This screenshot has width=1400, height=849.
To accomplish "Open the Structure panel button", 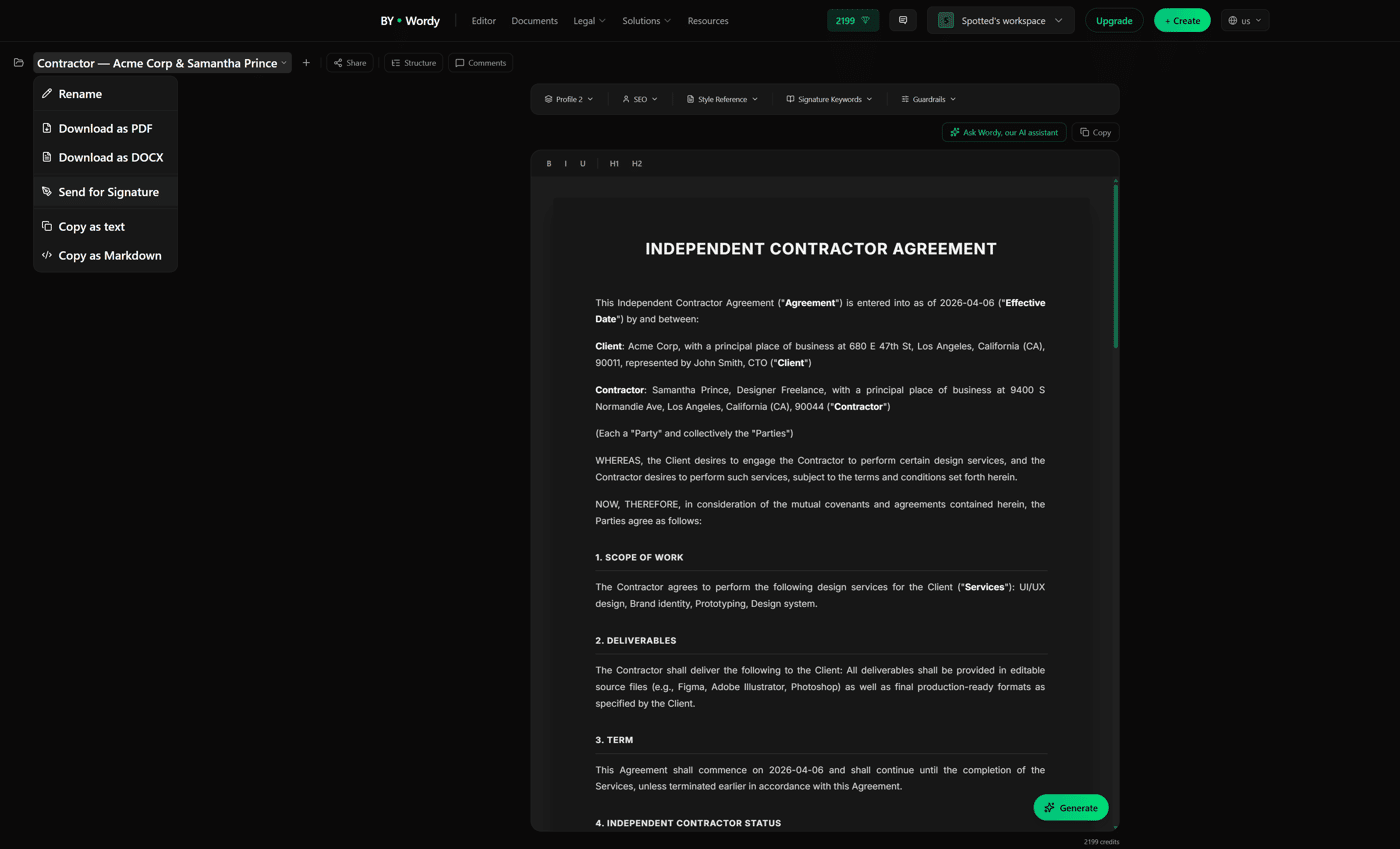I will point(413,63).
